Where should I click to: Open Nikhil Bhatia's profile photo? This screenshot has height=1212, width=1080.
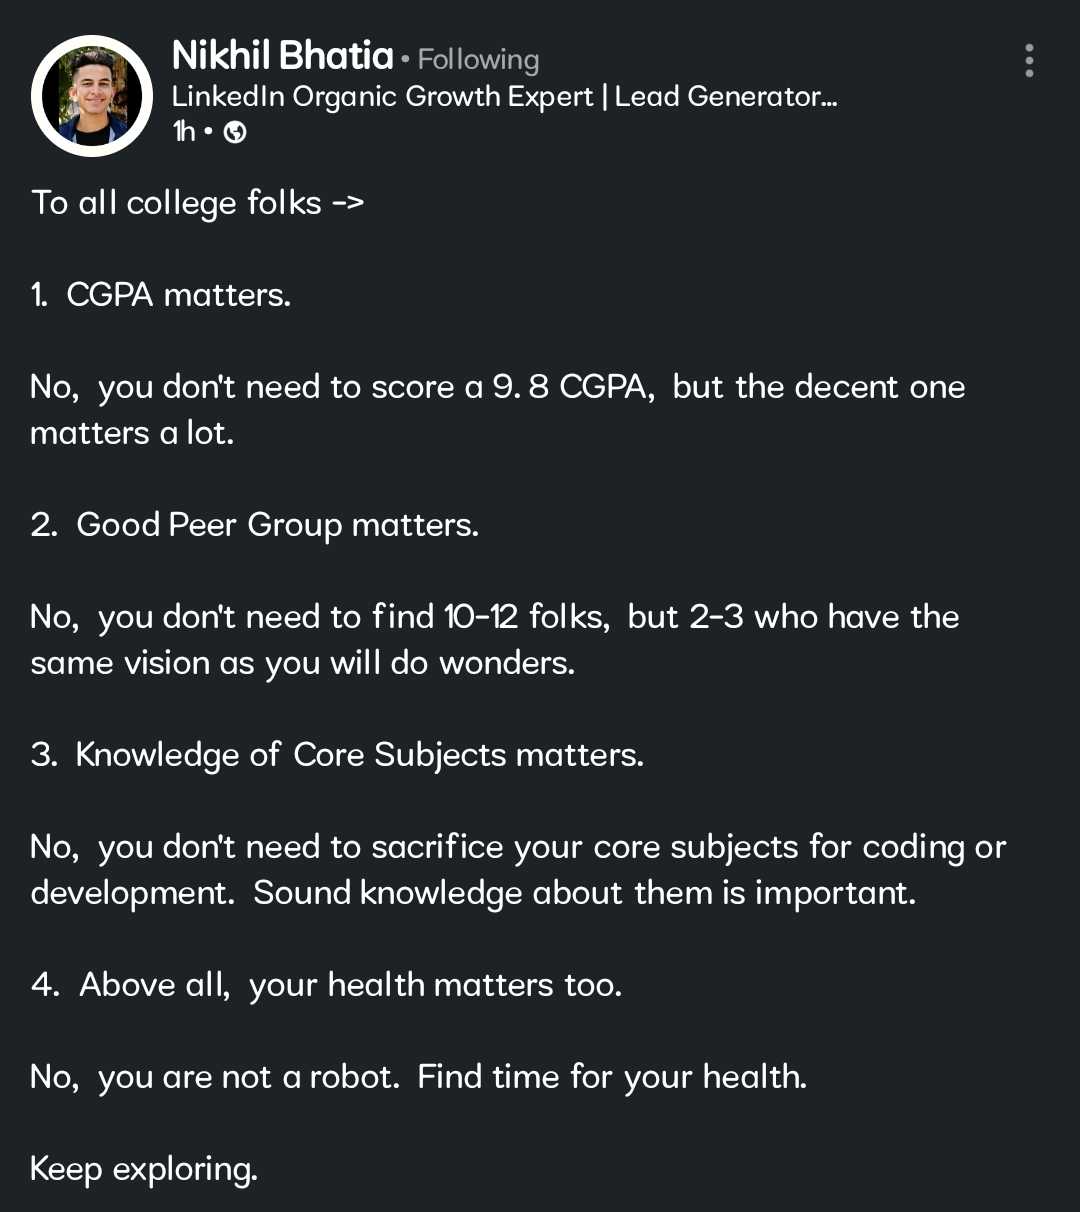(x=92, y=97)
